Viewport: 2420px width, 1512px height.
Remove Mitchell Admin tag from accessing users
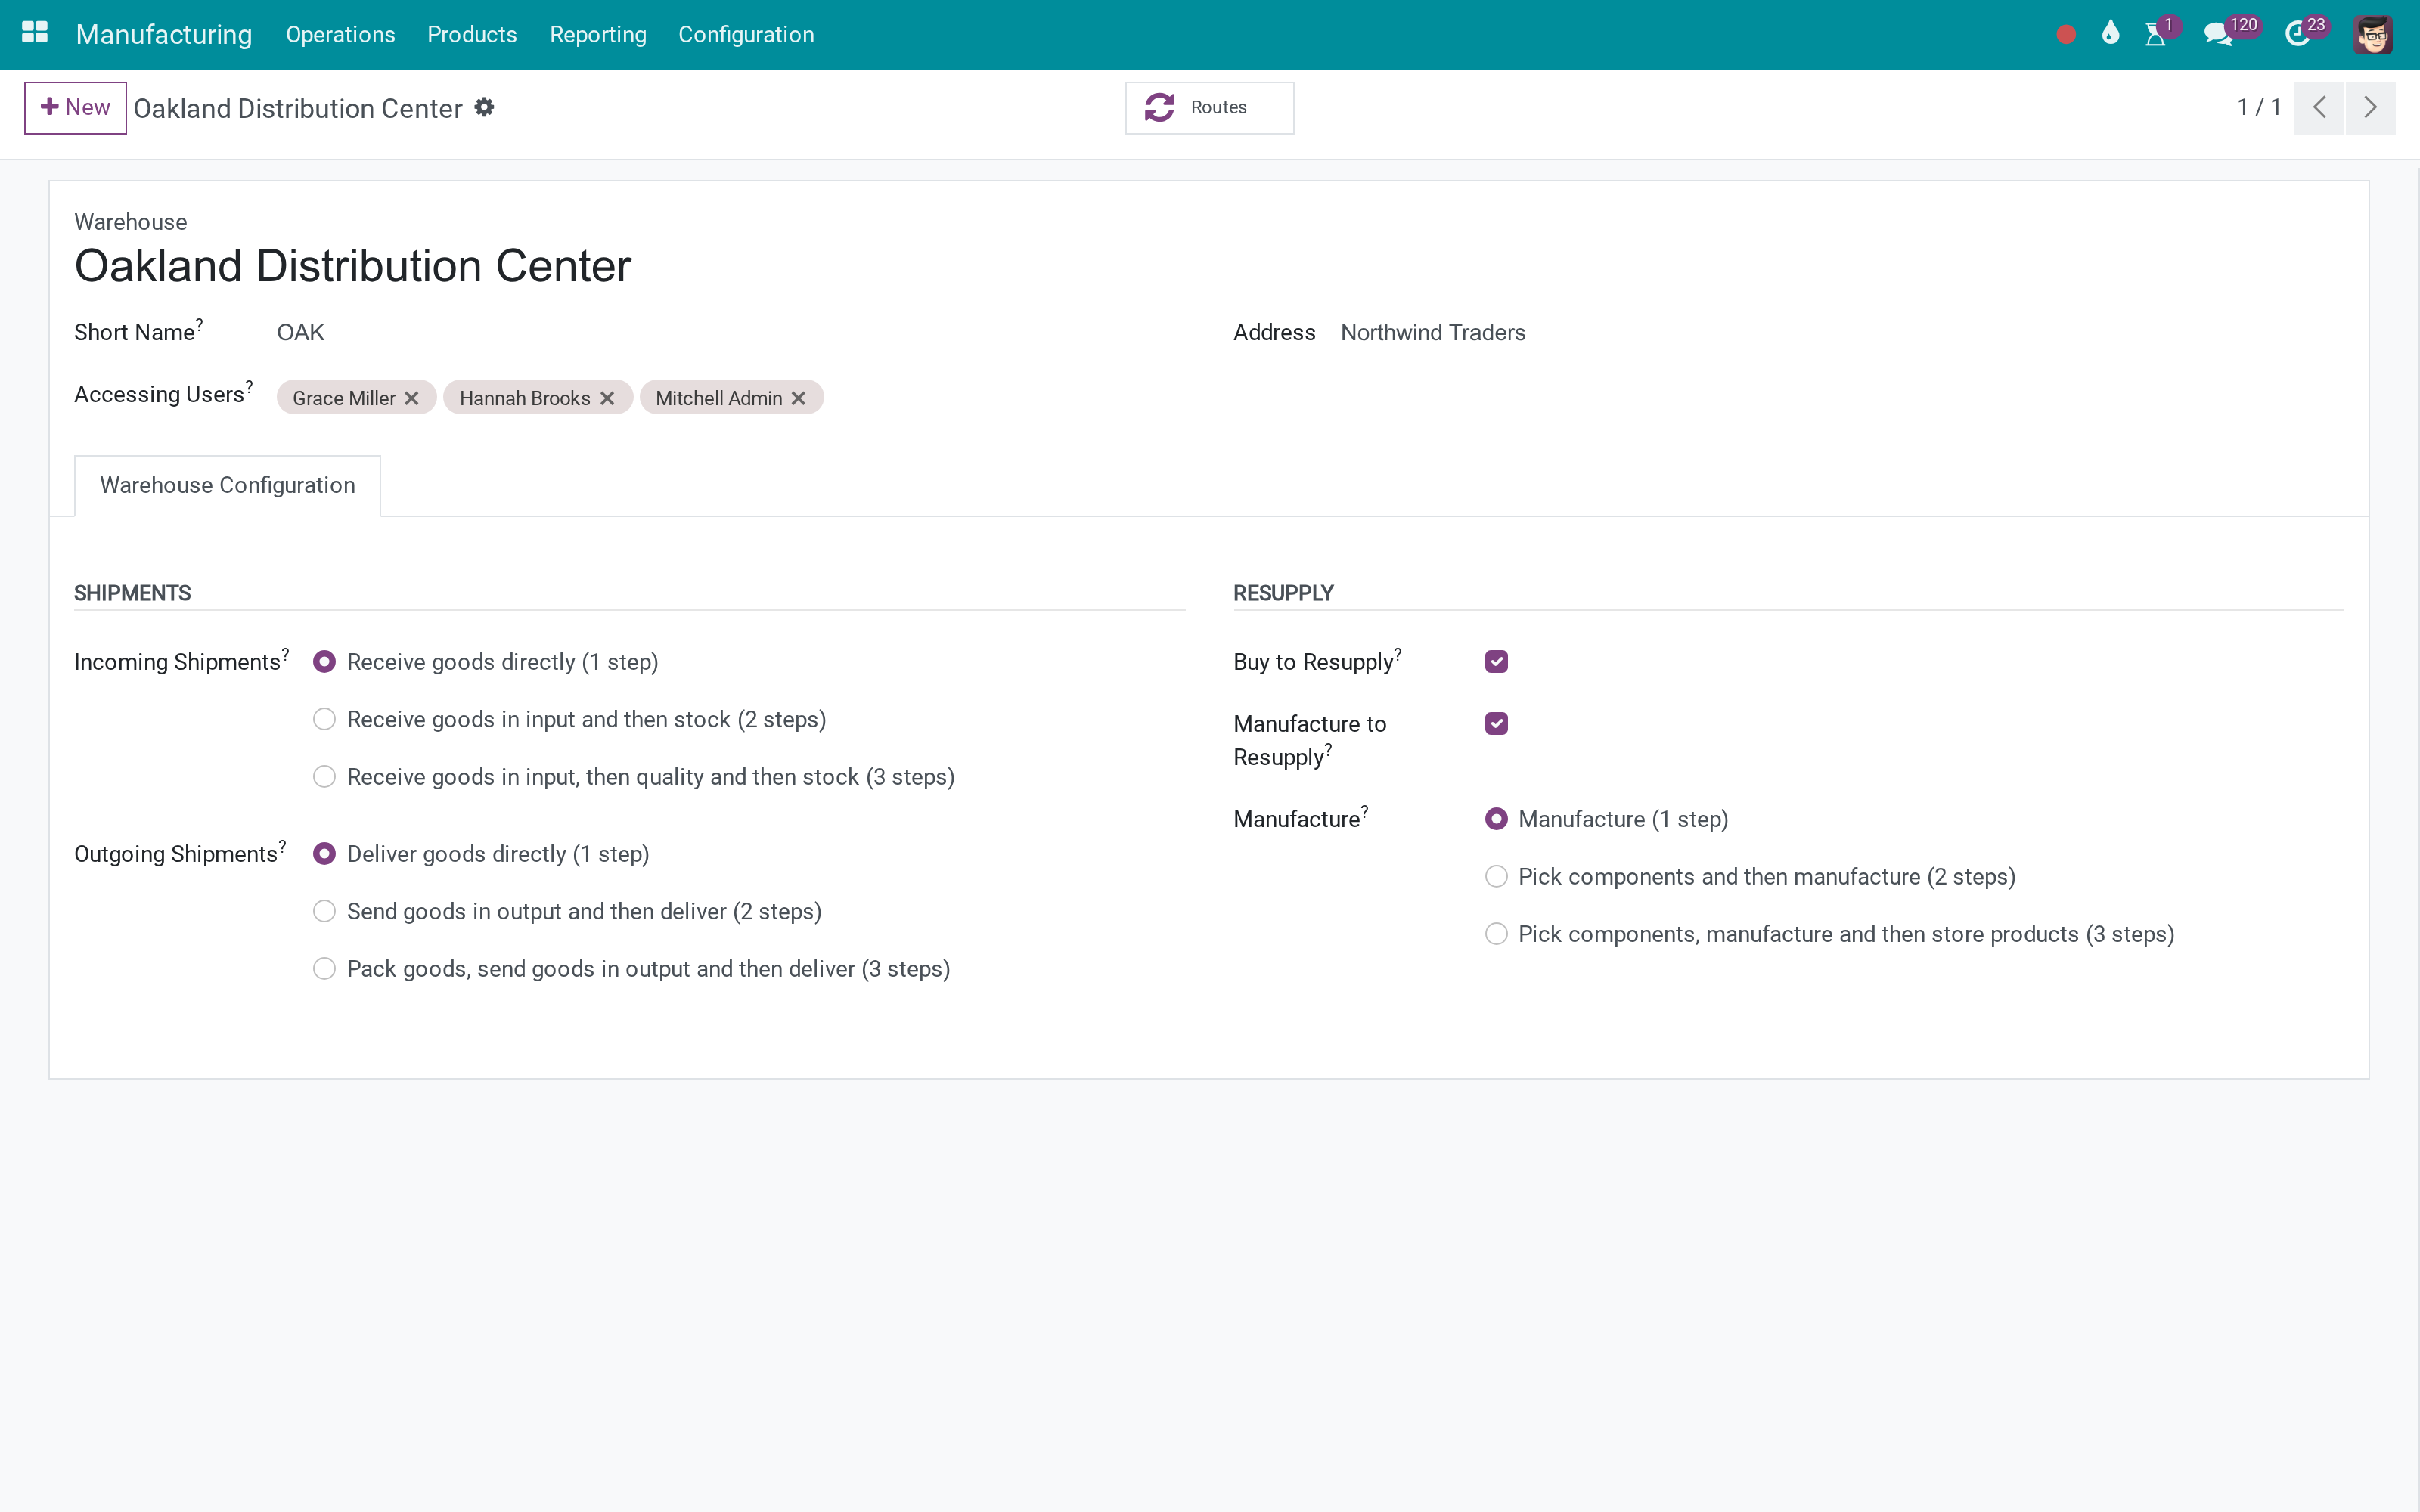pos(798,398)
